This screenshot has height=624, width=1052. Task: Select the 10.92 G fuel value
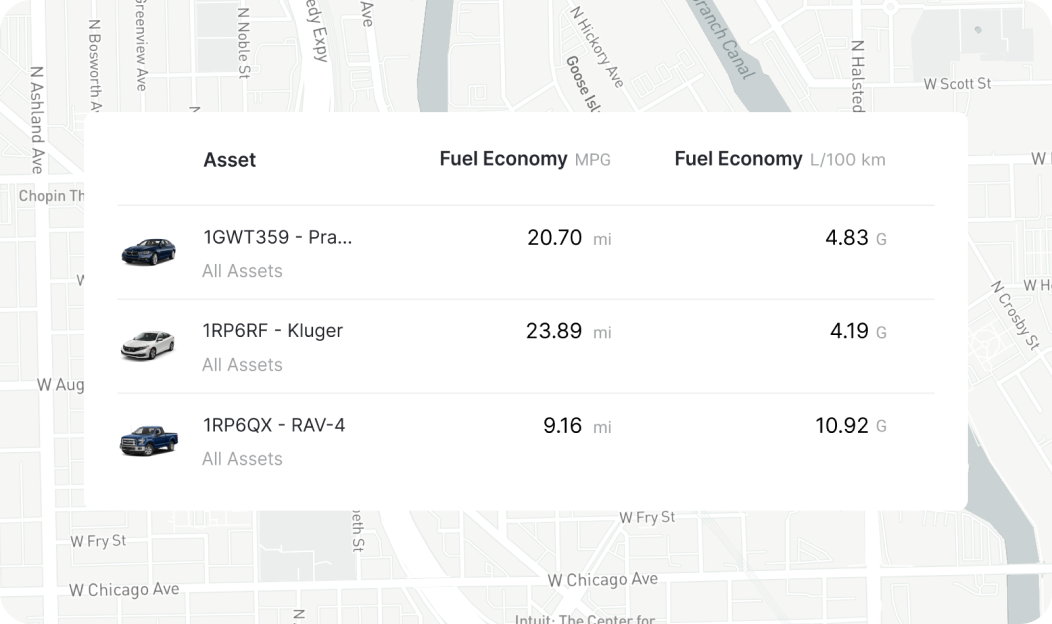coord(851,426)
